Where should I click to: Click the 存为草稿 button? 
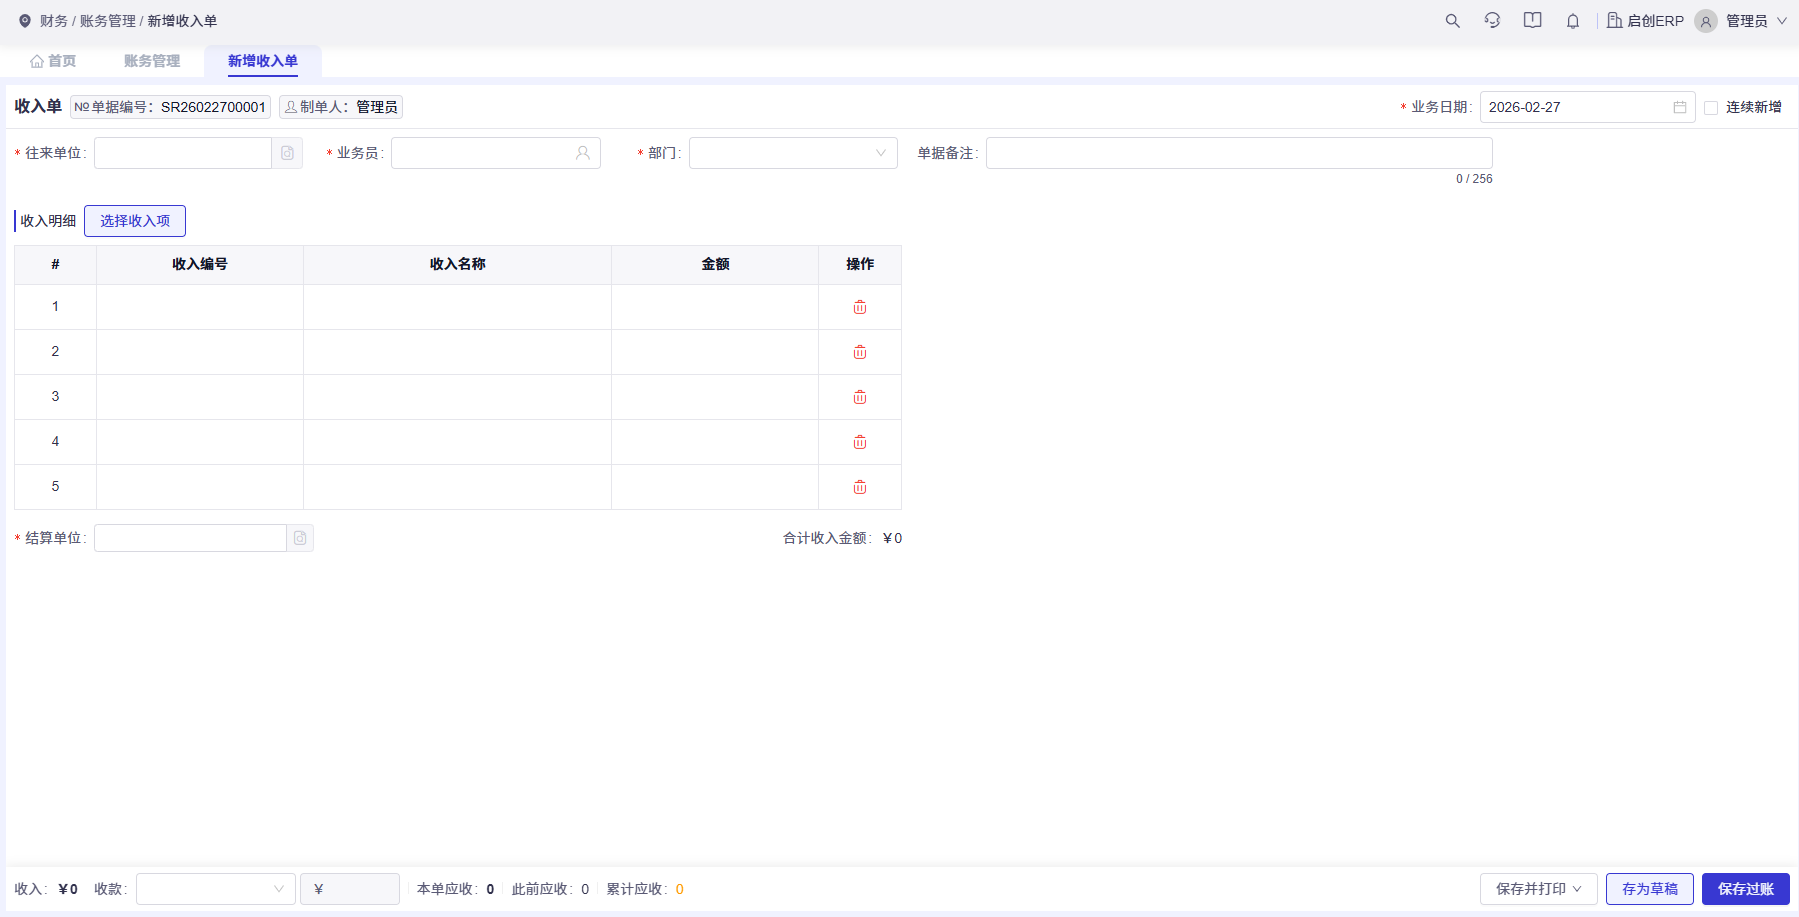pyautogui.click(x=1650, y=889)
